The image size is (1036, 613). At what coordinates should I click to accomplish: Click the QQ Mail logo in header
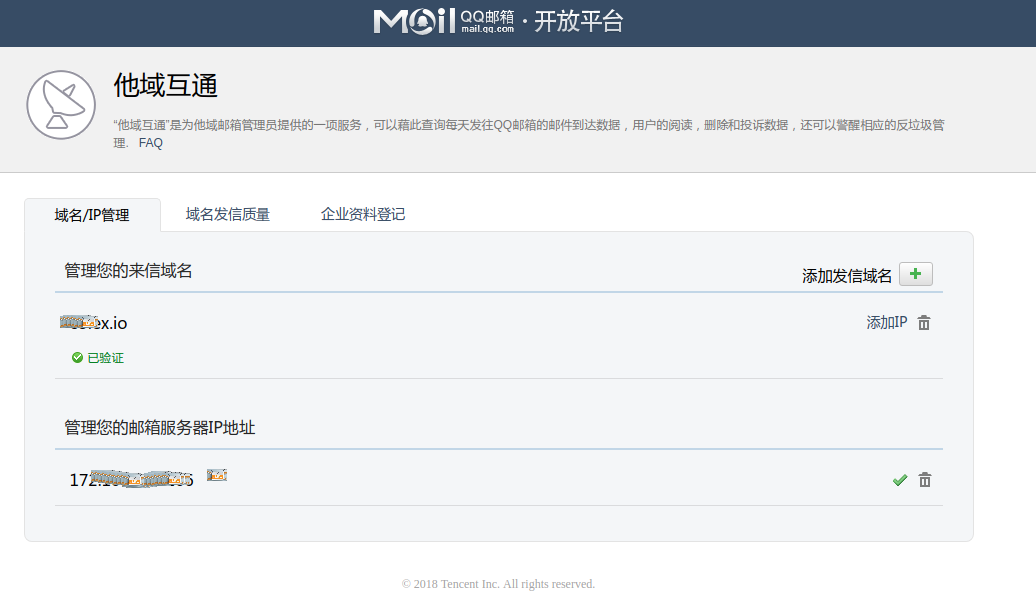click(x=443, y=21)
